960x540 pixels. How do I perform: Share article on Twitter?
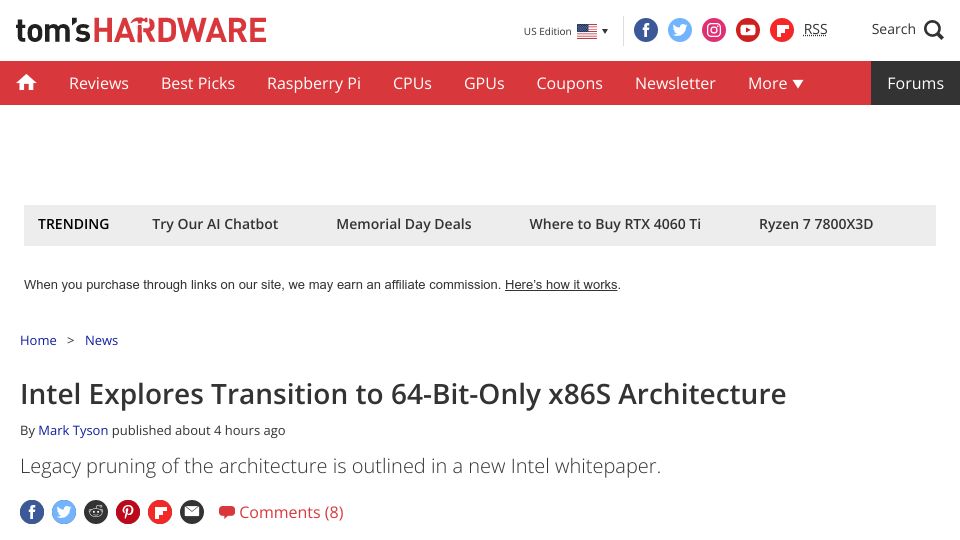tap(64, 512)
